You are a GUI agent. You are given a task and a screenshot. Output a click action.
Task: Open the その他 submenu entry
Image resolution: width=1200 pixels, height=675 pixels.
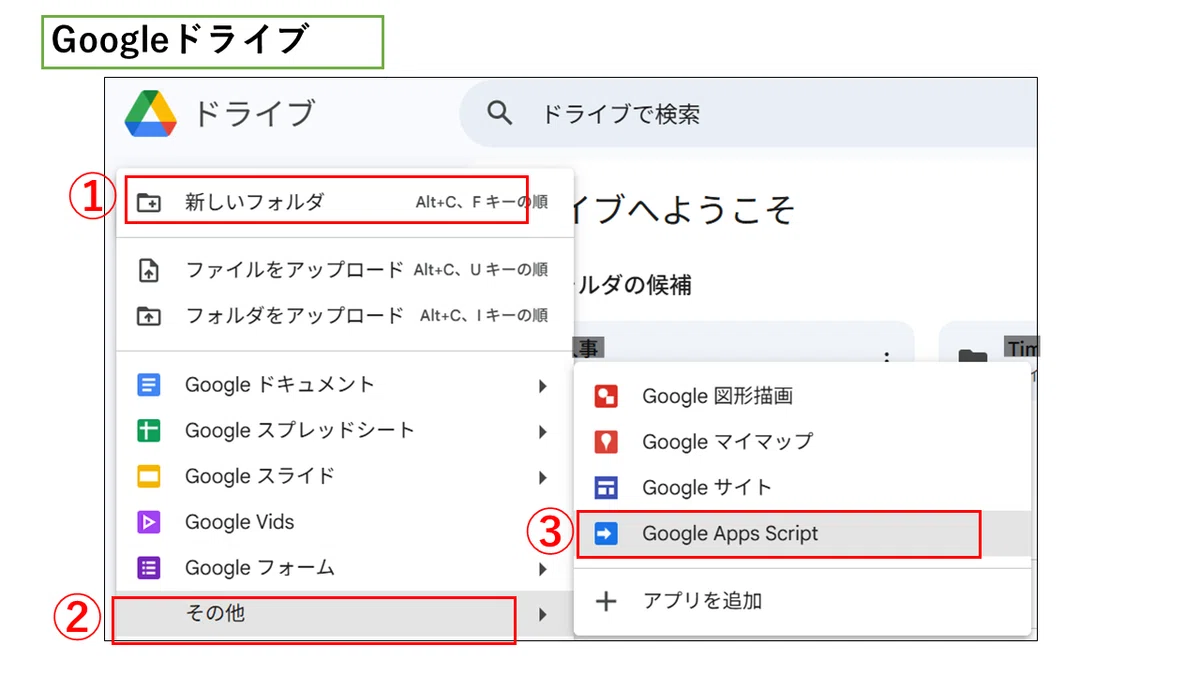coord(345,613)
